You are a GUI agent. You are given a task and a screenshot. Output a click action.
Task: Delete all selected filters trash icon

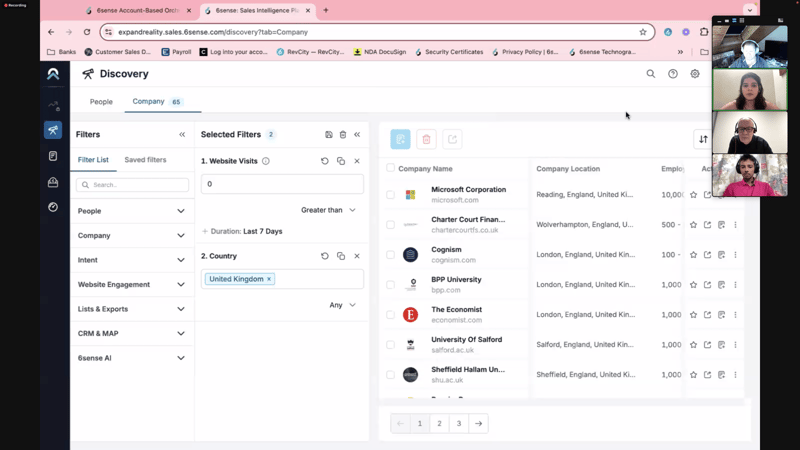coord(343,135)
